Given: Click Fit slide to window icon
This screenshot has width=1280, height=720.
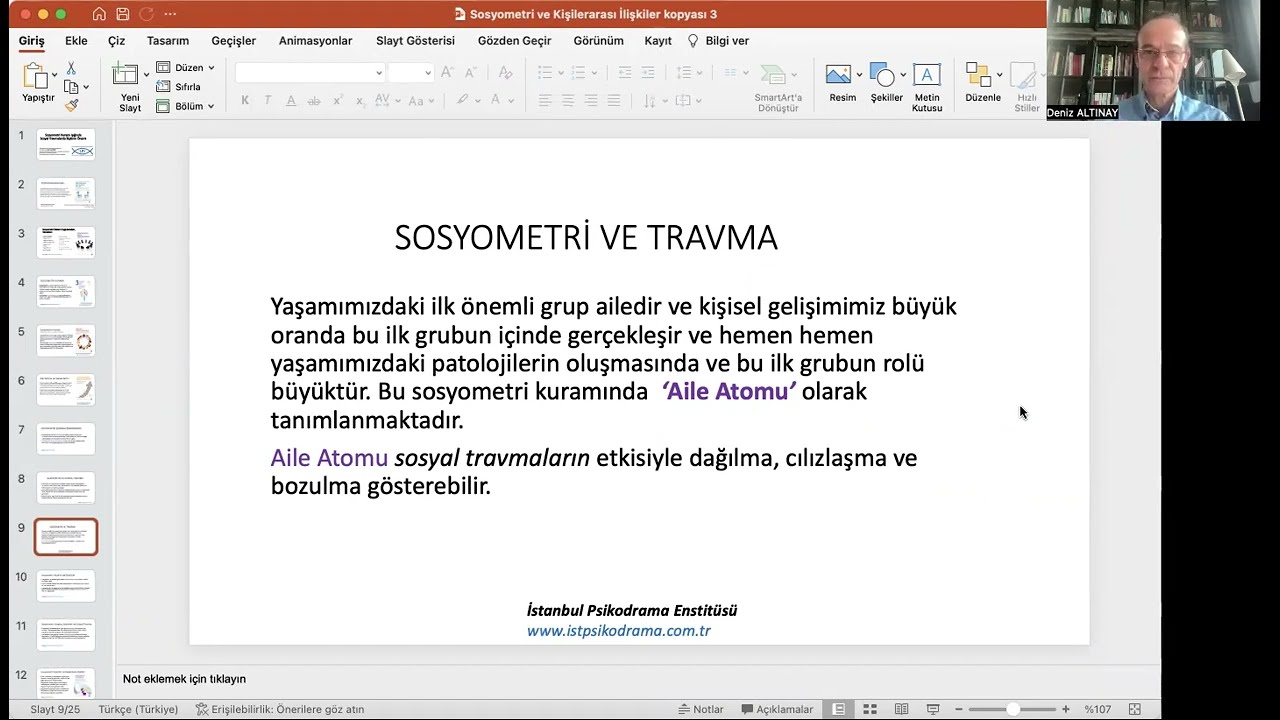Looking at the screenshot, I should pyautogui.click(x=1134, y=709).
